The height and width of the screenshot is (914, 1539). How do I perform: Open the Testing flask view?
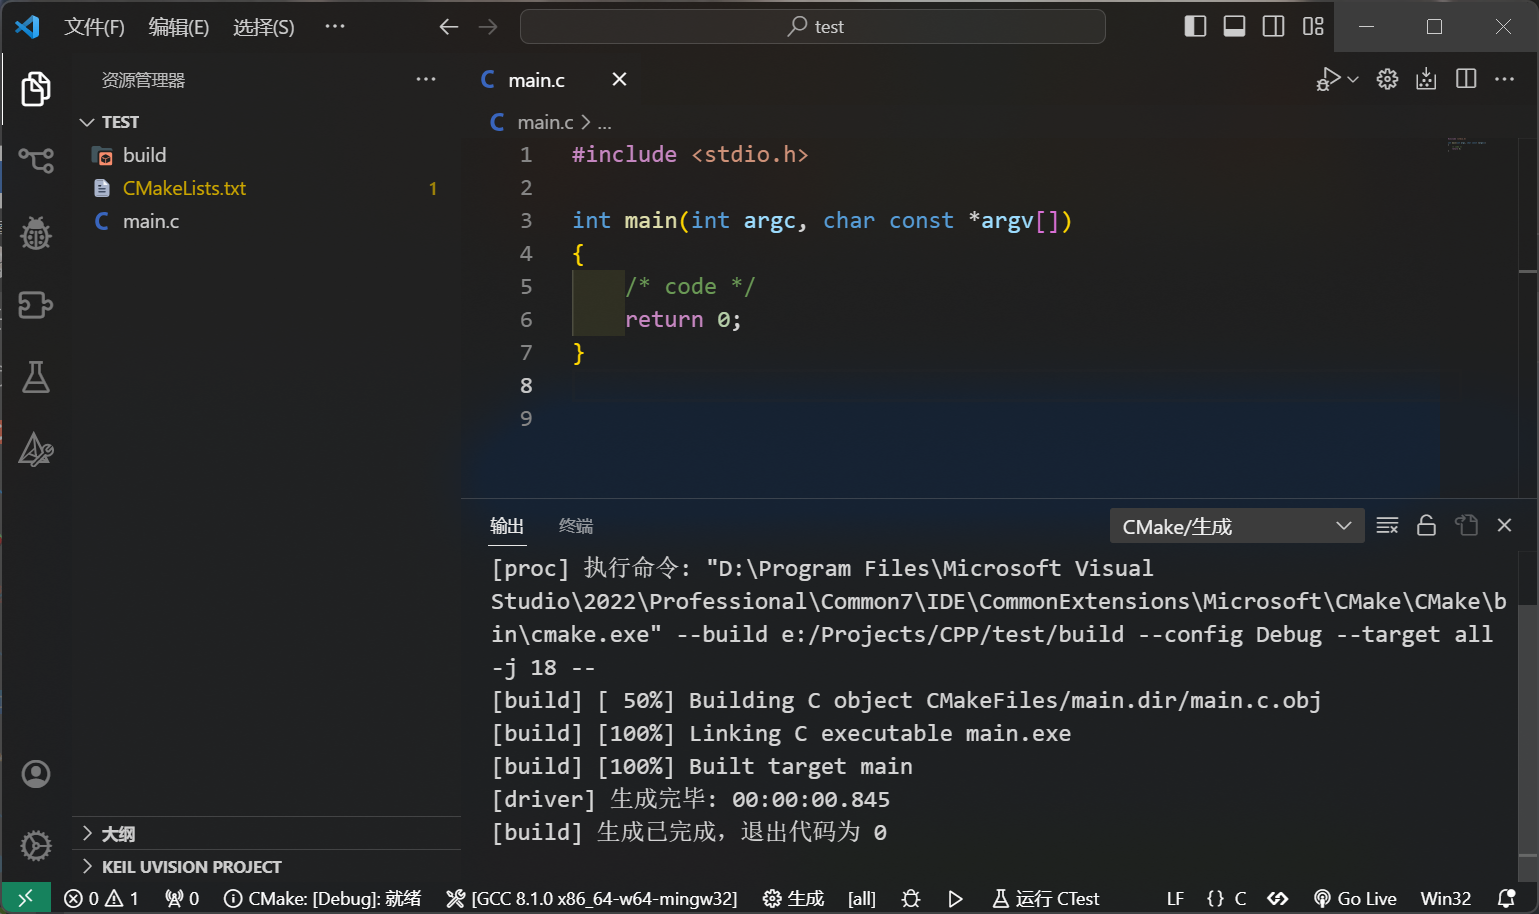(x=36, y=377)
